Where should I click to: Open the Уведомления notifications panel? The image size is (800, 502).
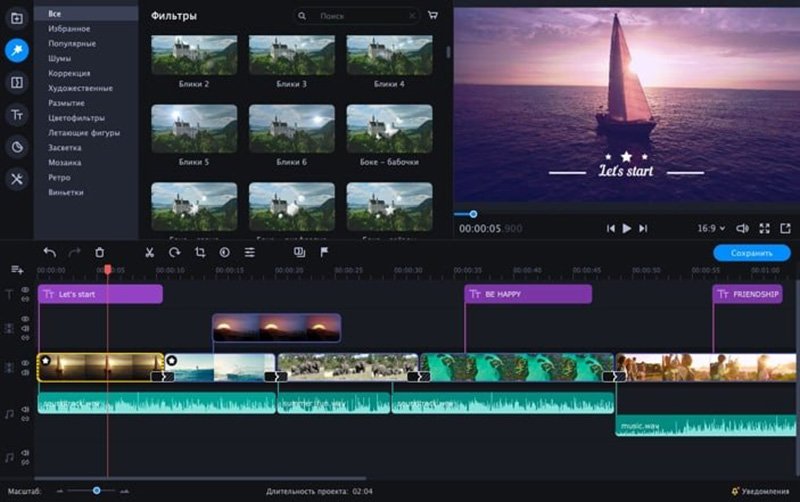(x=762, y=491)
